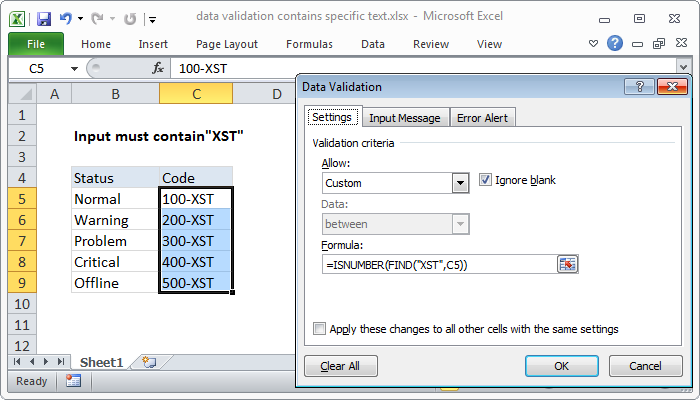Image resolution: width=700 pixels, height=400 pixels.
Task: Select row 5 header
Action: pyautogui.click(x=22, y=199)
